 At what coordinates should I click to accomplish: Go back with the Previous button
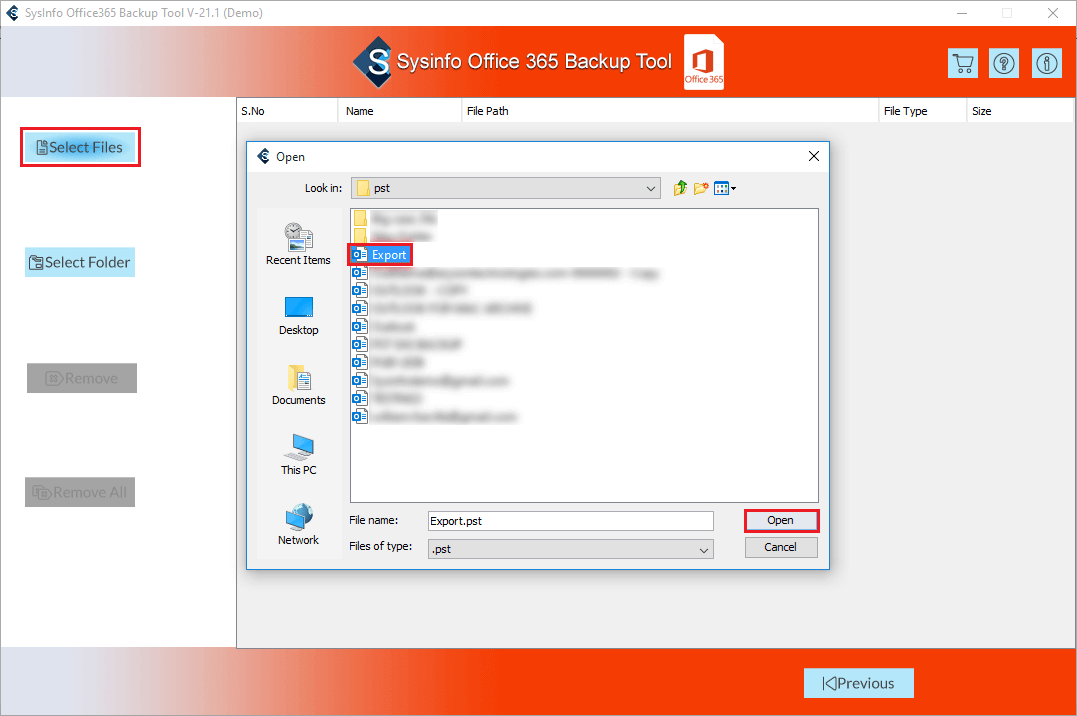[859, 683]
